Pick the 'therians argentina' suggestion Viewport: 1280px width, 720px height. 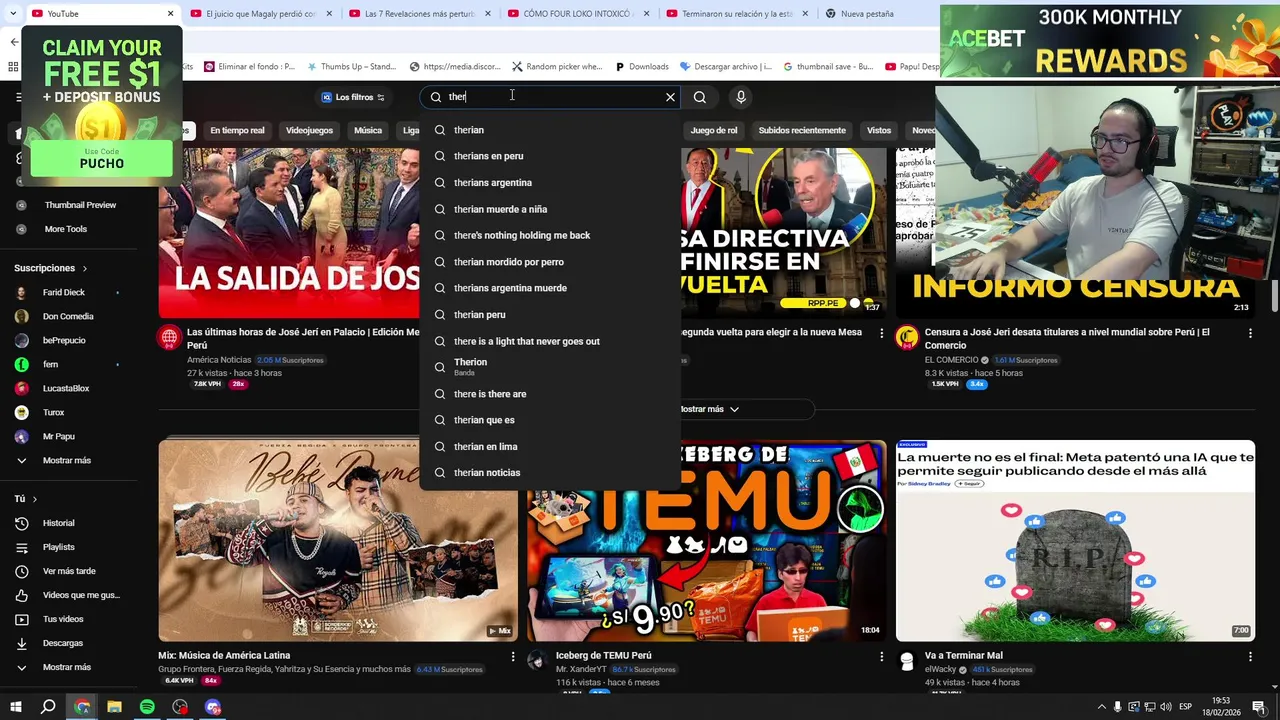pyautogui.click(x=550, y=183)
